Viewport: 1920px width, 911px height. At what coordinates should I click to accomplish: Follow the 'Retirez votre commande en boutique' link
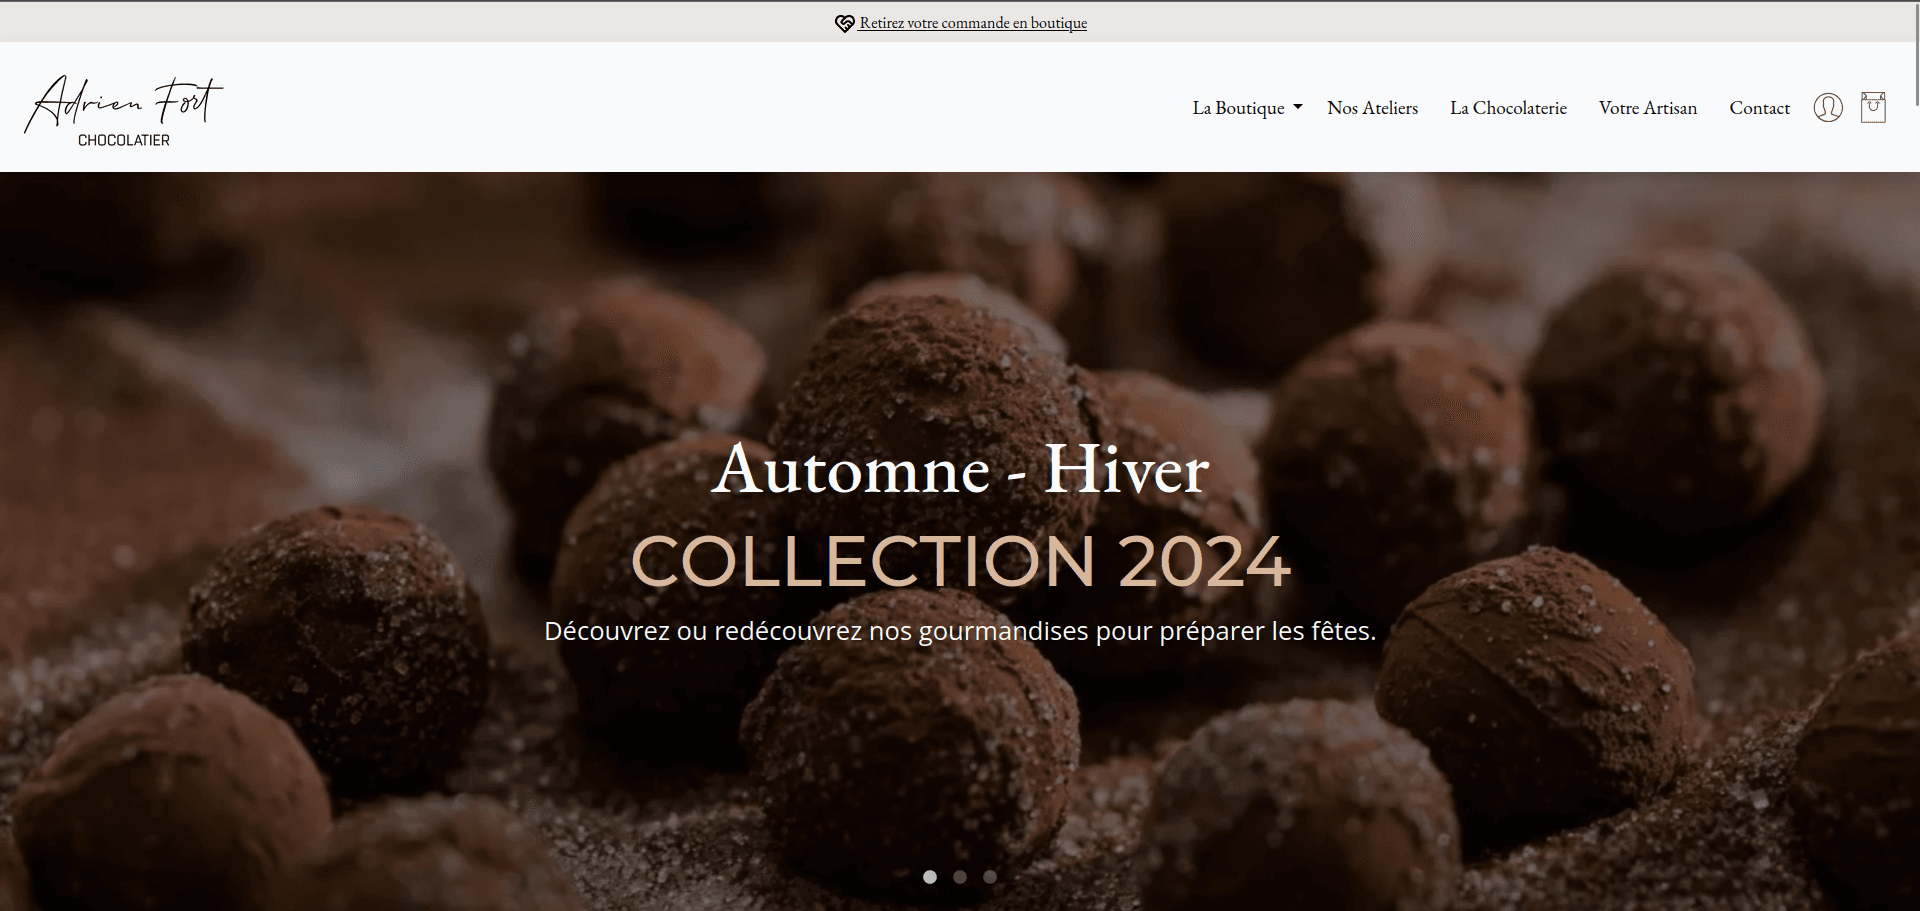[973, 23]
